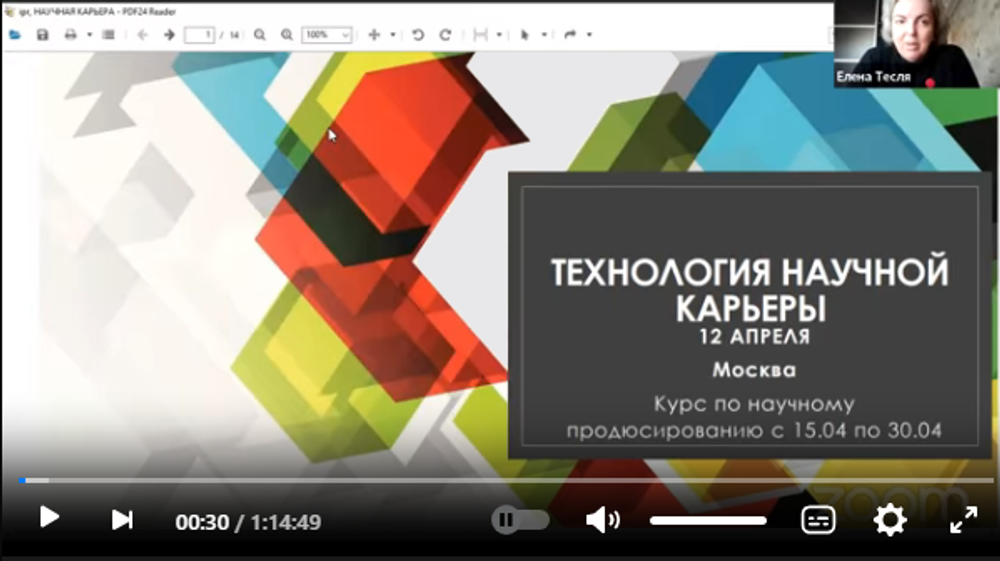Select the page number input field
The image size is (1000, 561).
(x=199, y=34)
